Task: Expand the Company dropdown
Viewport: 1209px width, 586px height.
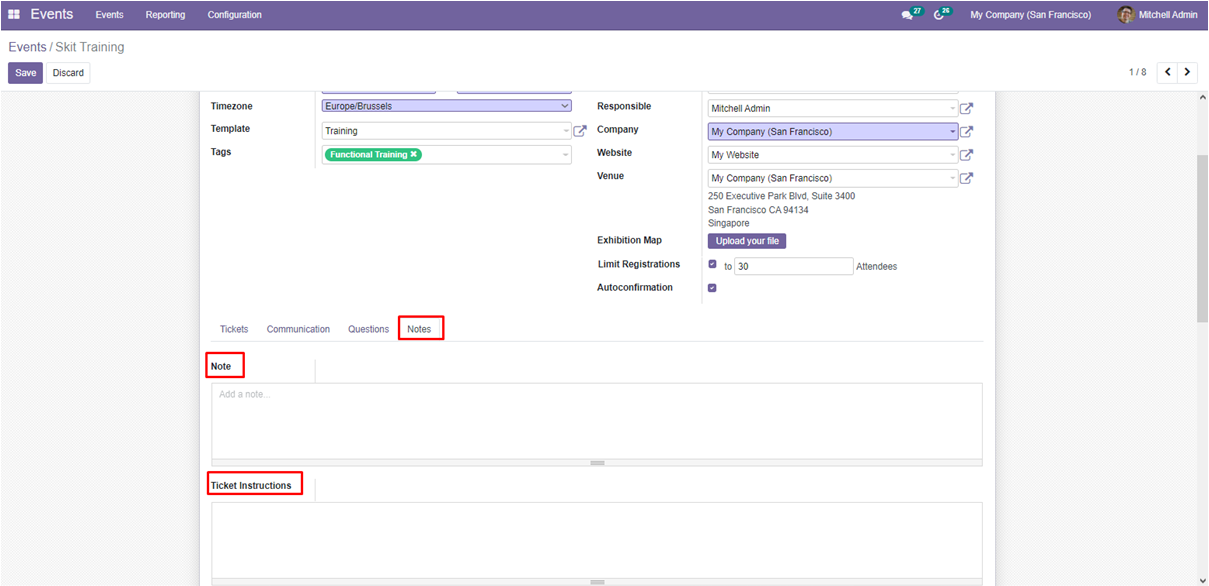Action: pyautogui.click(x=952, y=132)
